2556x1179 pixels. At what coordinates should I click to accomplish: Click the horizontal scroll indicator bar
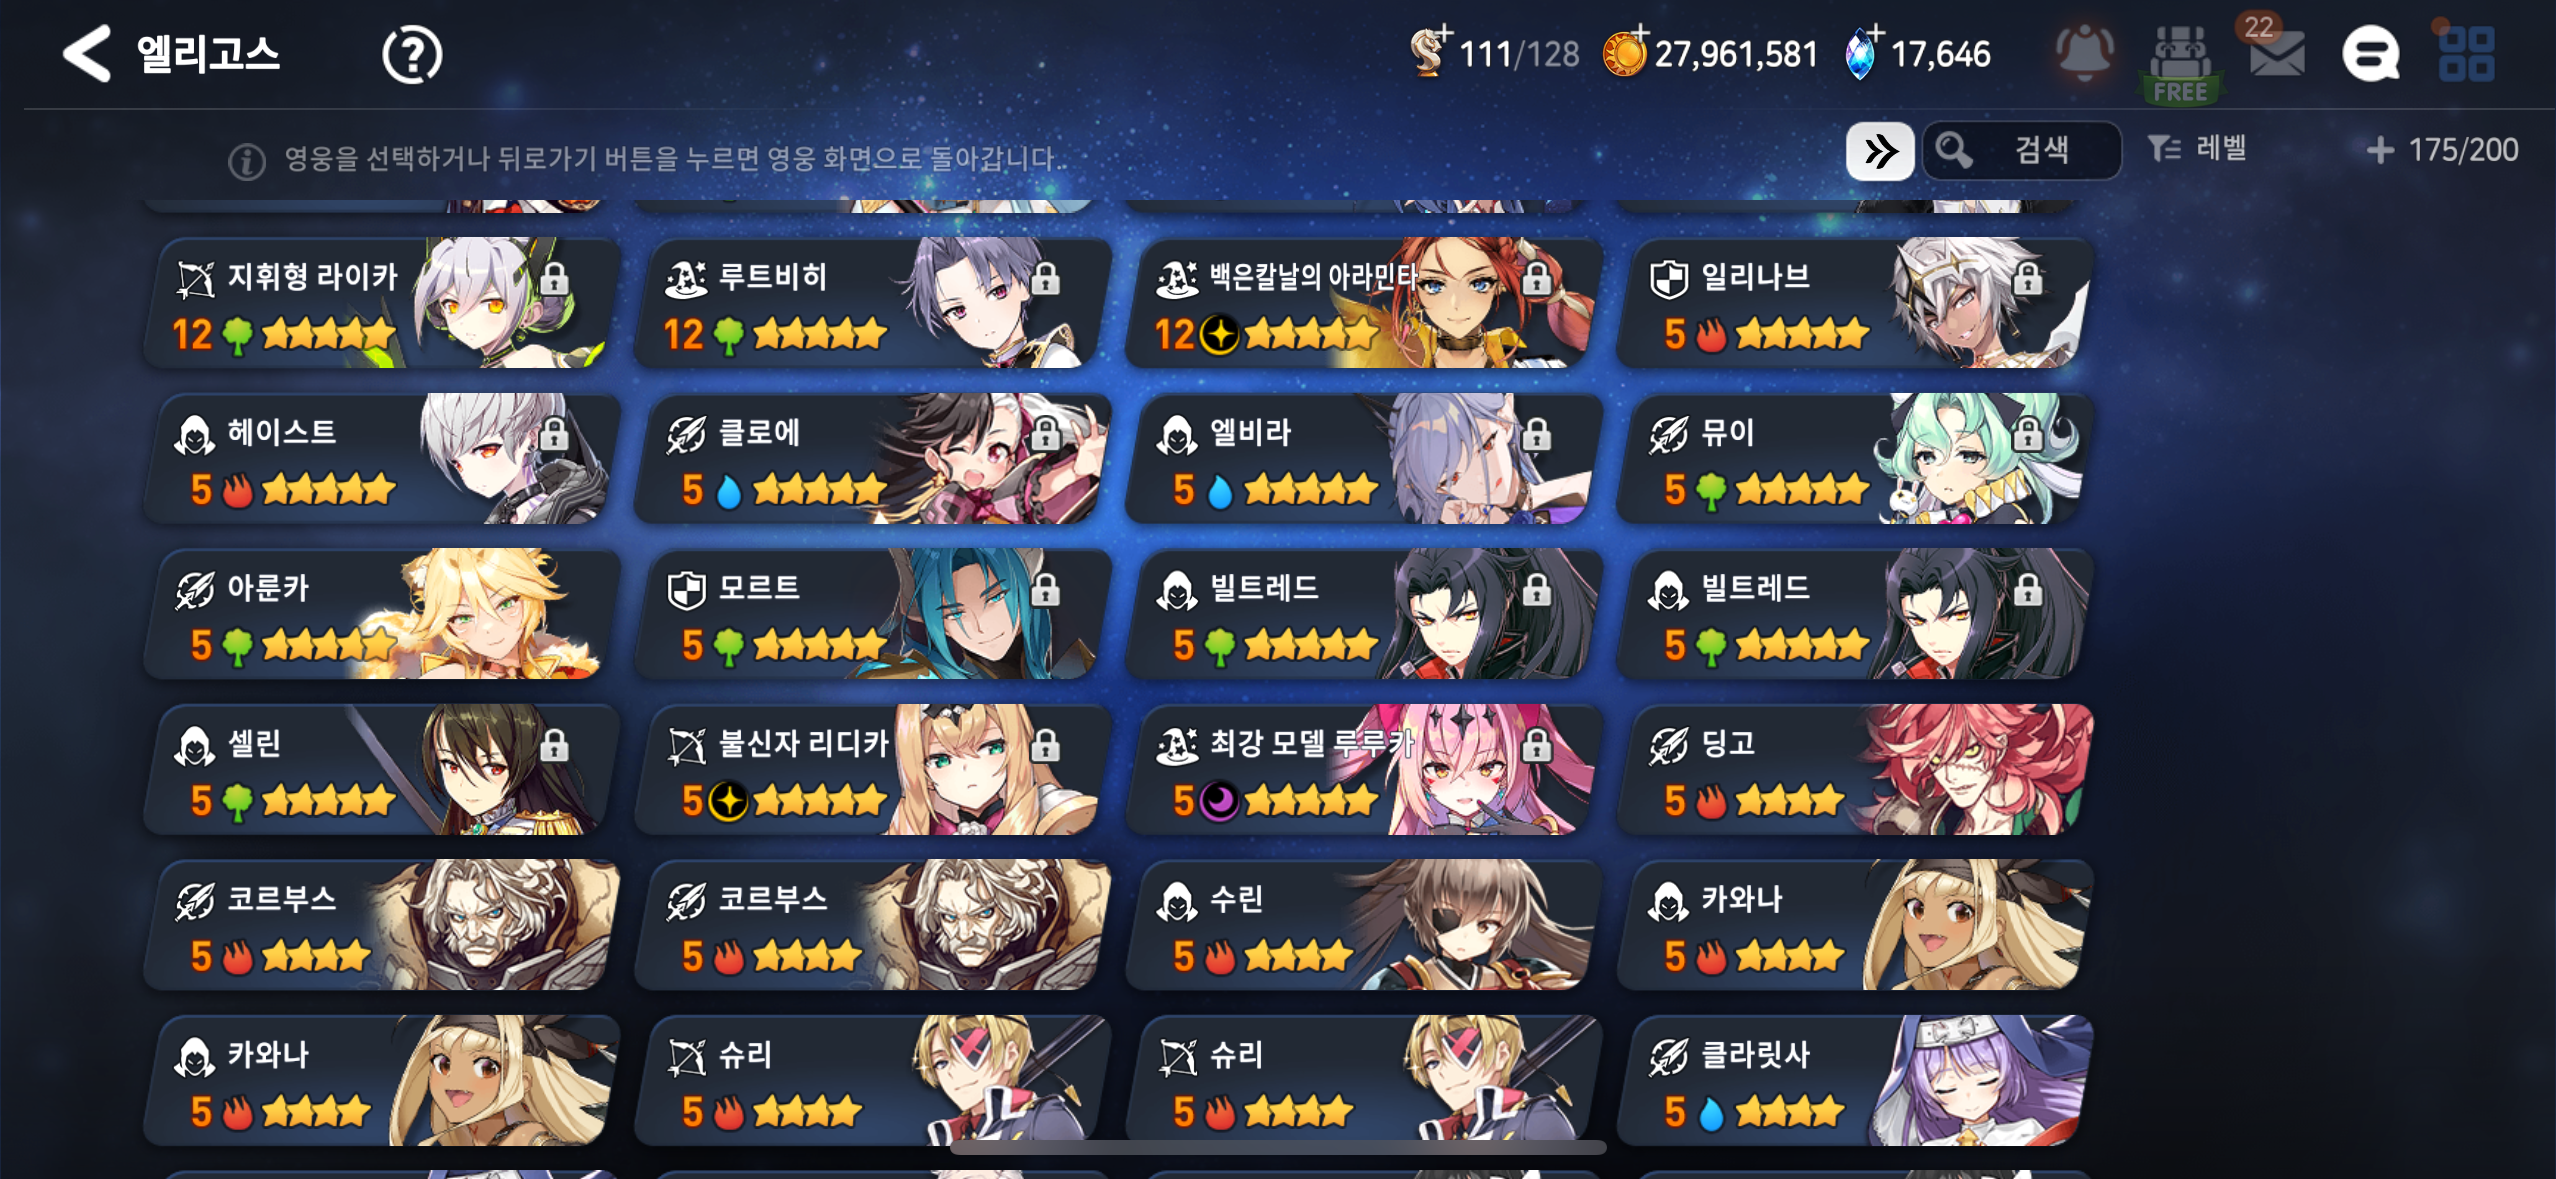(1278, 1147)
